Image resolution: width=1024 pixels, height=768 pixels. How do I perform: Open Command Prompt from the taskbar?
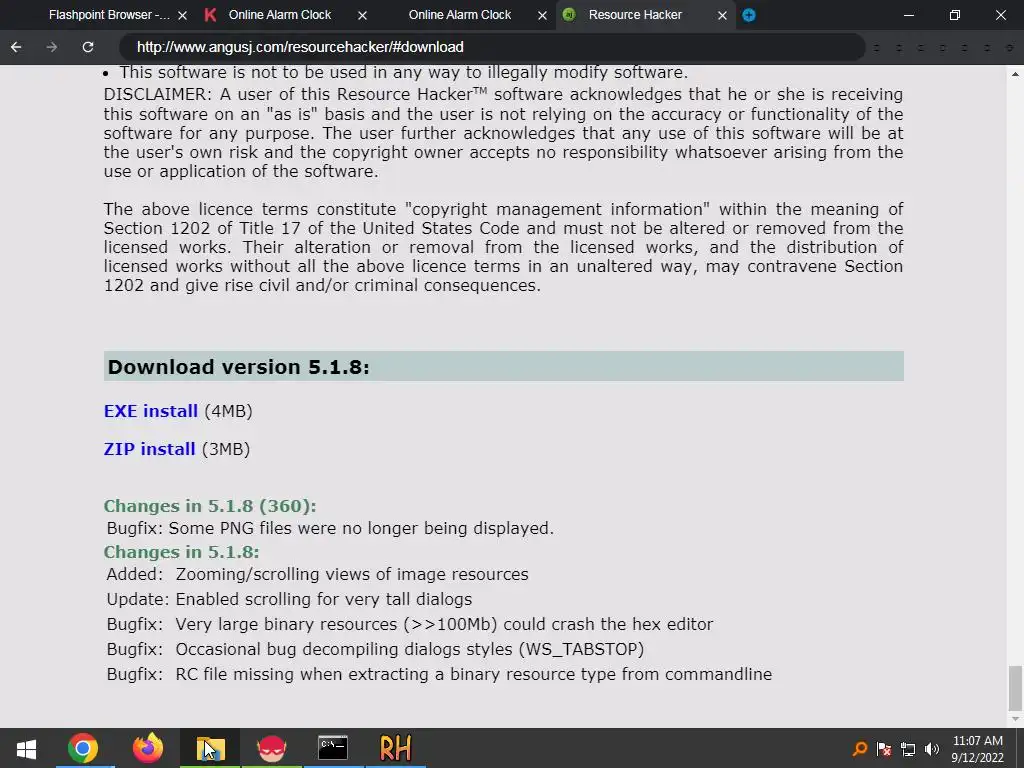(x=333, y=748)
